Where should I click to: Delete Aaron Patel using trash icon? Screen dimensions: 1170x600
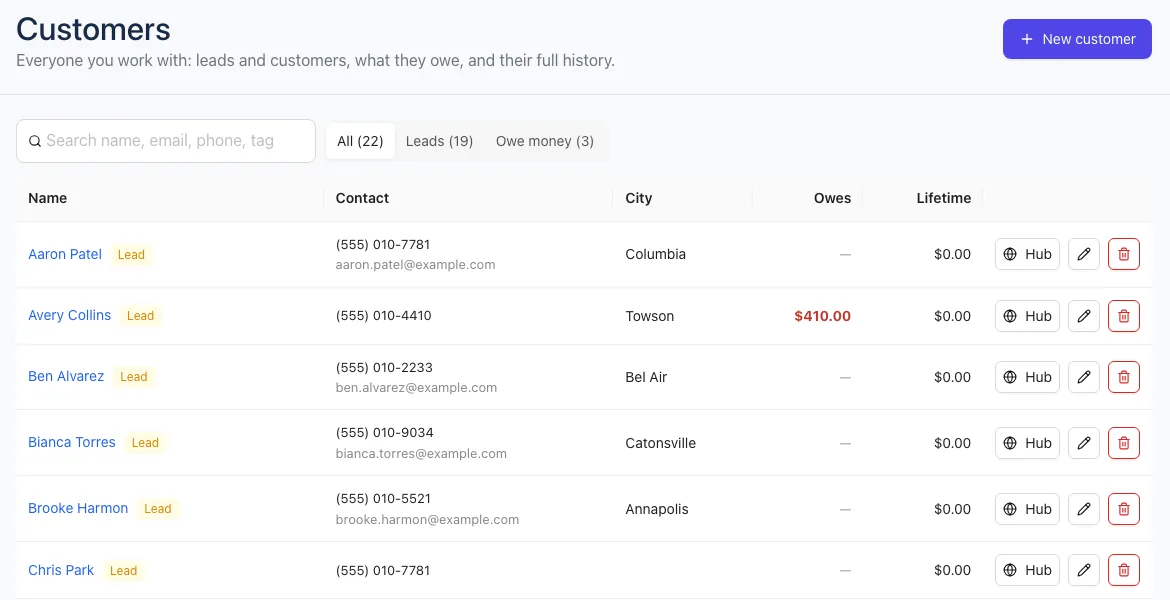point(1124,254)
